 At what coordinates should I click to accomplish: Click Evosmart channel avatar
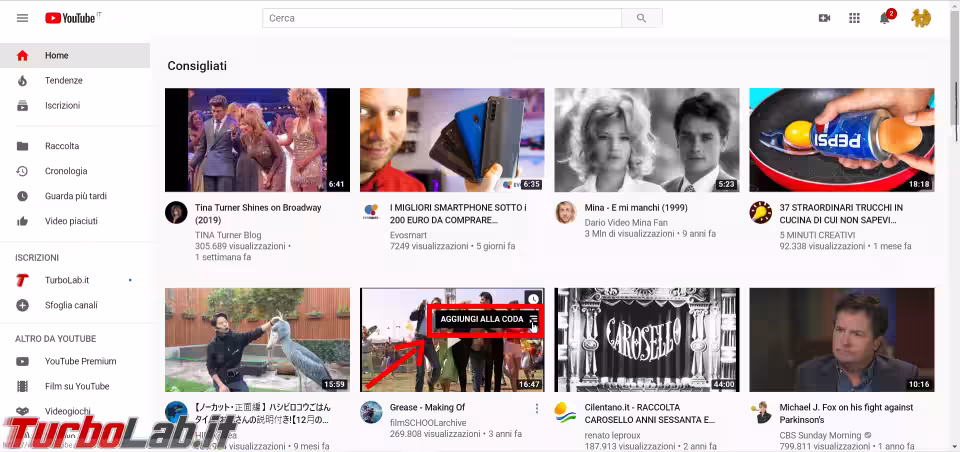tap(371, 213)
